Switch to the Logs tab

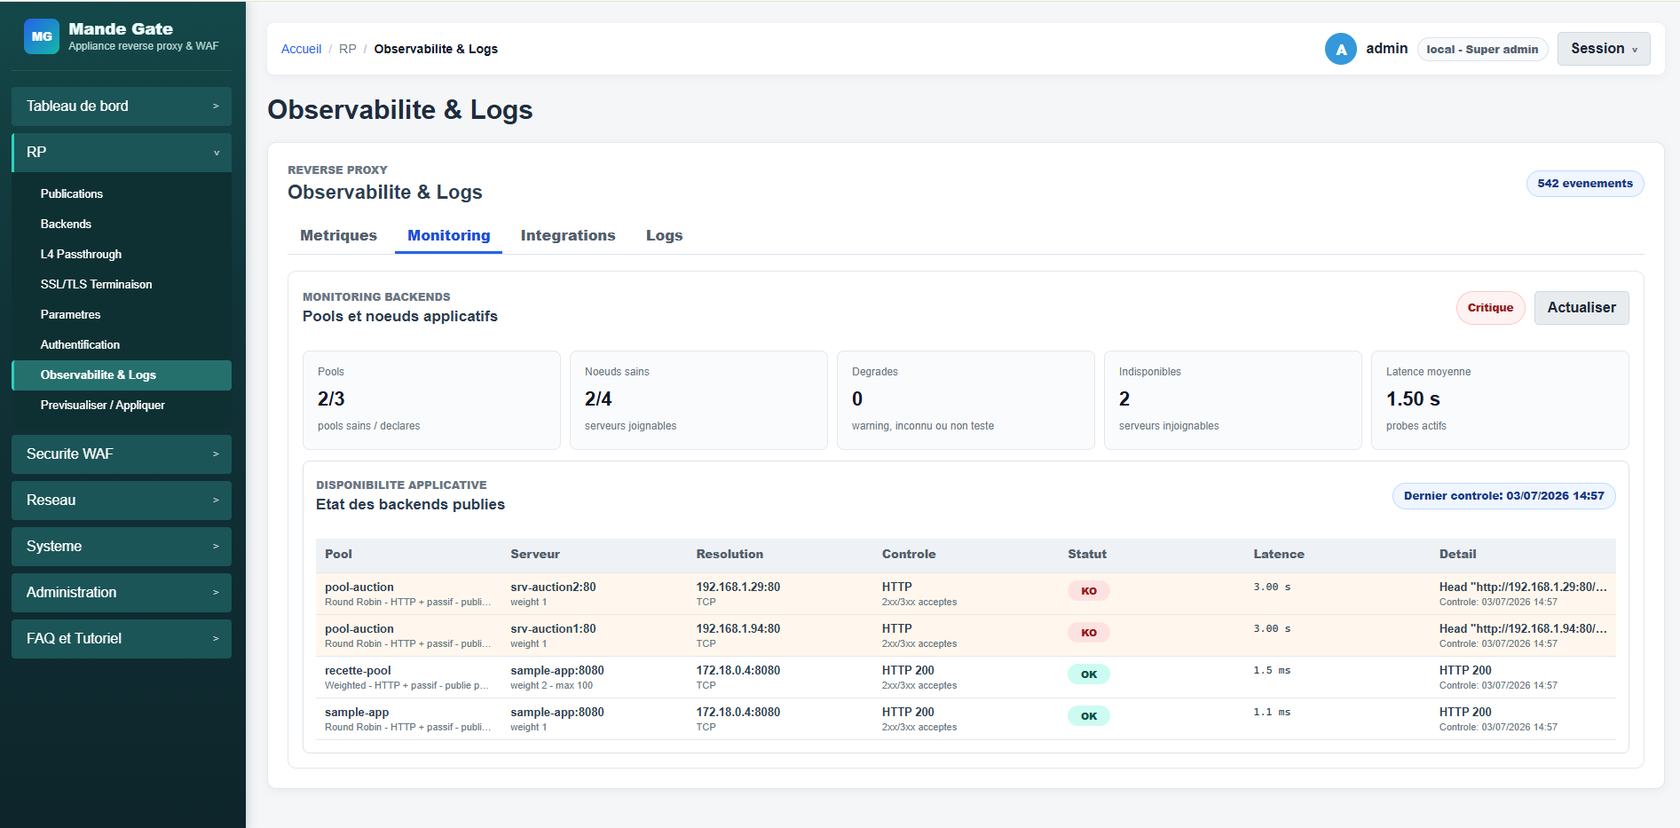pos(664,236)
